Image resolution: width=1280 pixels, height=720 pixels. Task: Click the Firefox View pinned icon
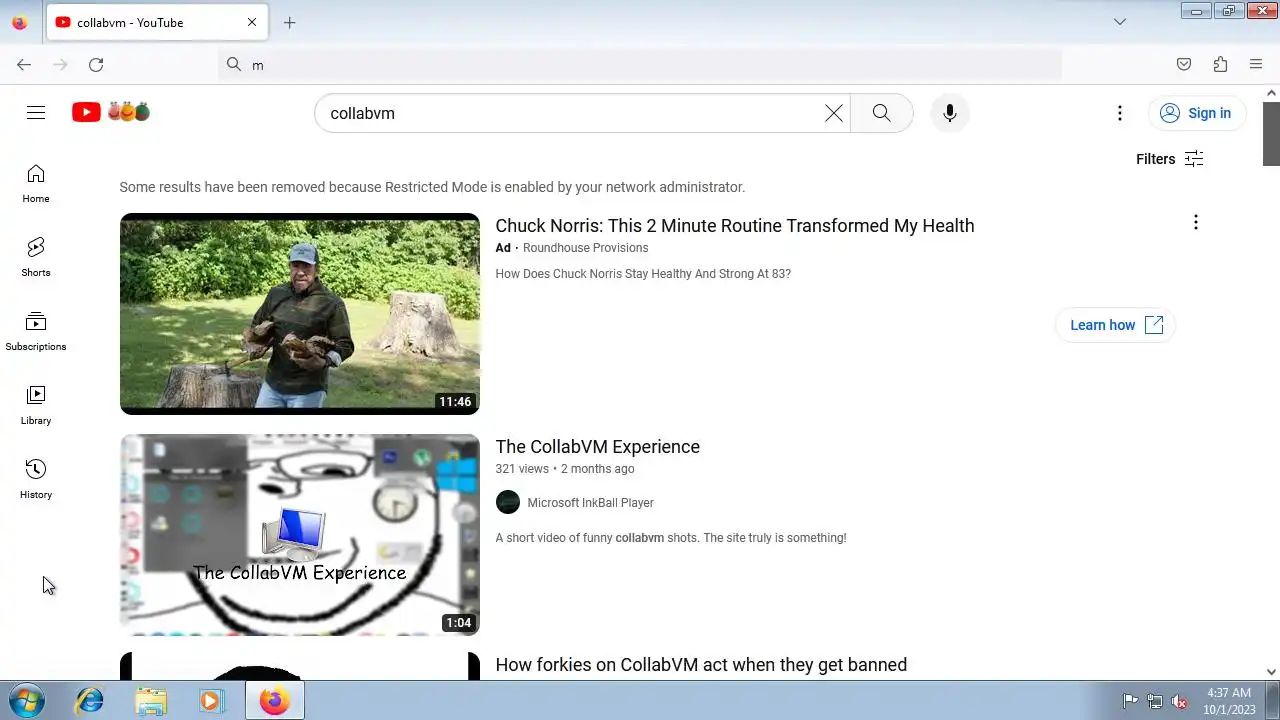[x=19, y=22]
